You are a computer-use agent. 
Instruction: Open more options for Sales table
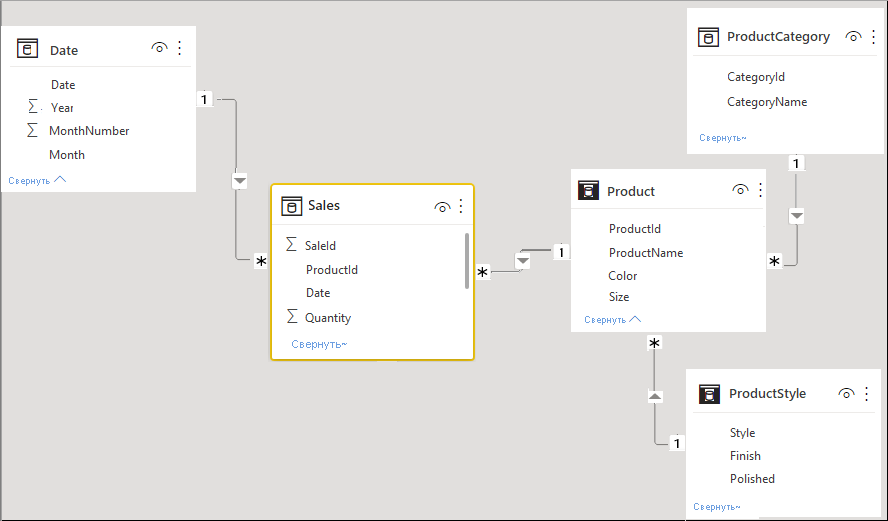pyautogui.click(x=461, y=206)
